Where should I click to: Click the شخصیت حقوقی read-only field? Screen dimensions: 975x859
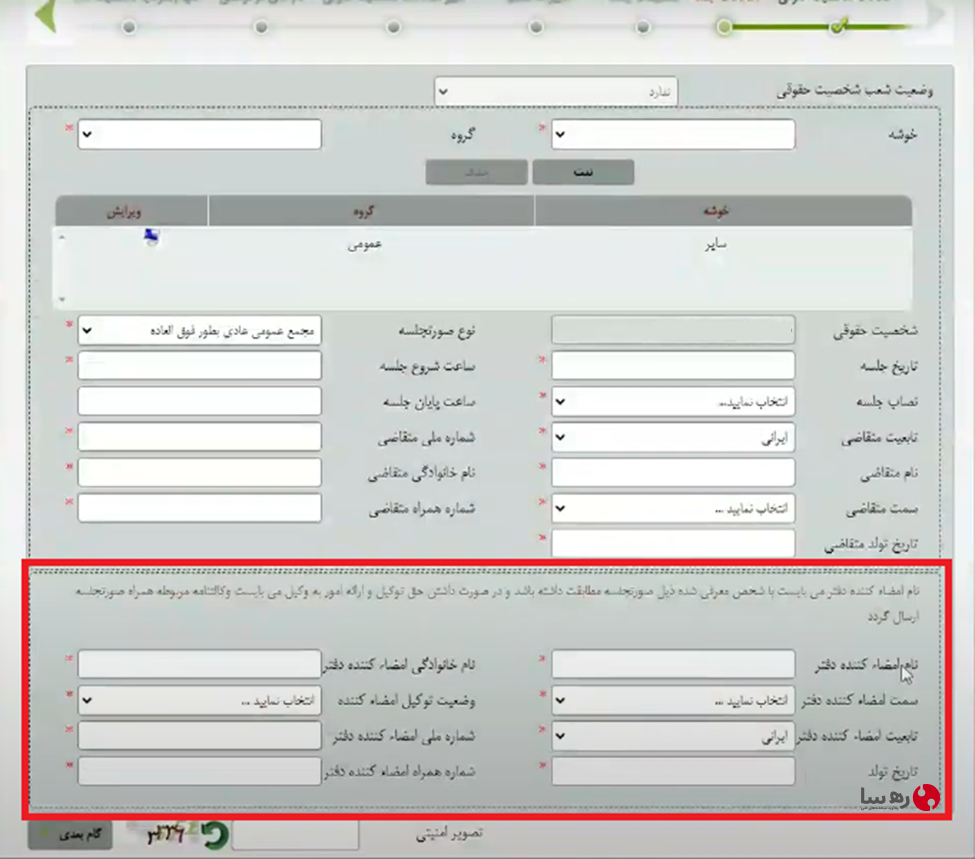tap(673, 330)
